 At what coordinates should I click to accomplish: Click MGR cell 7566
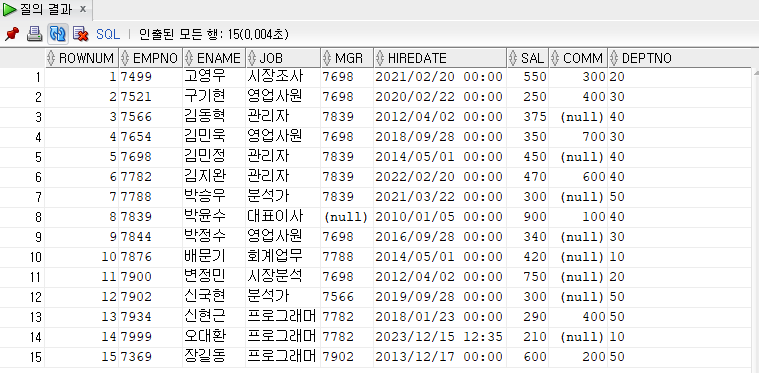point(347,297)
